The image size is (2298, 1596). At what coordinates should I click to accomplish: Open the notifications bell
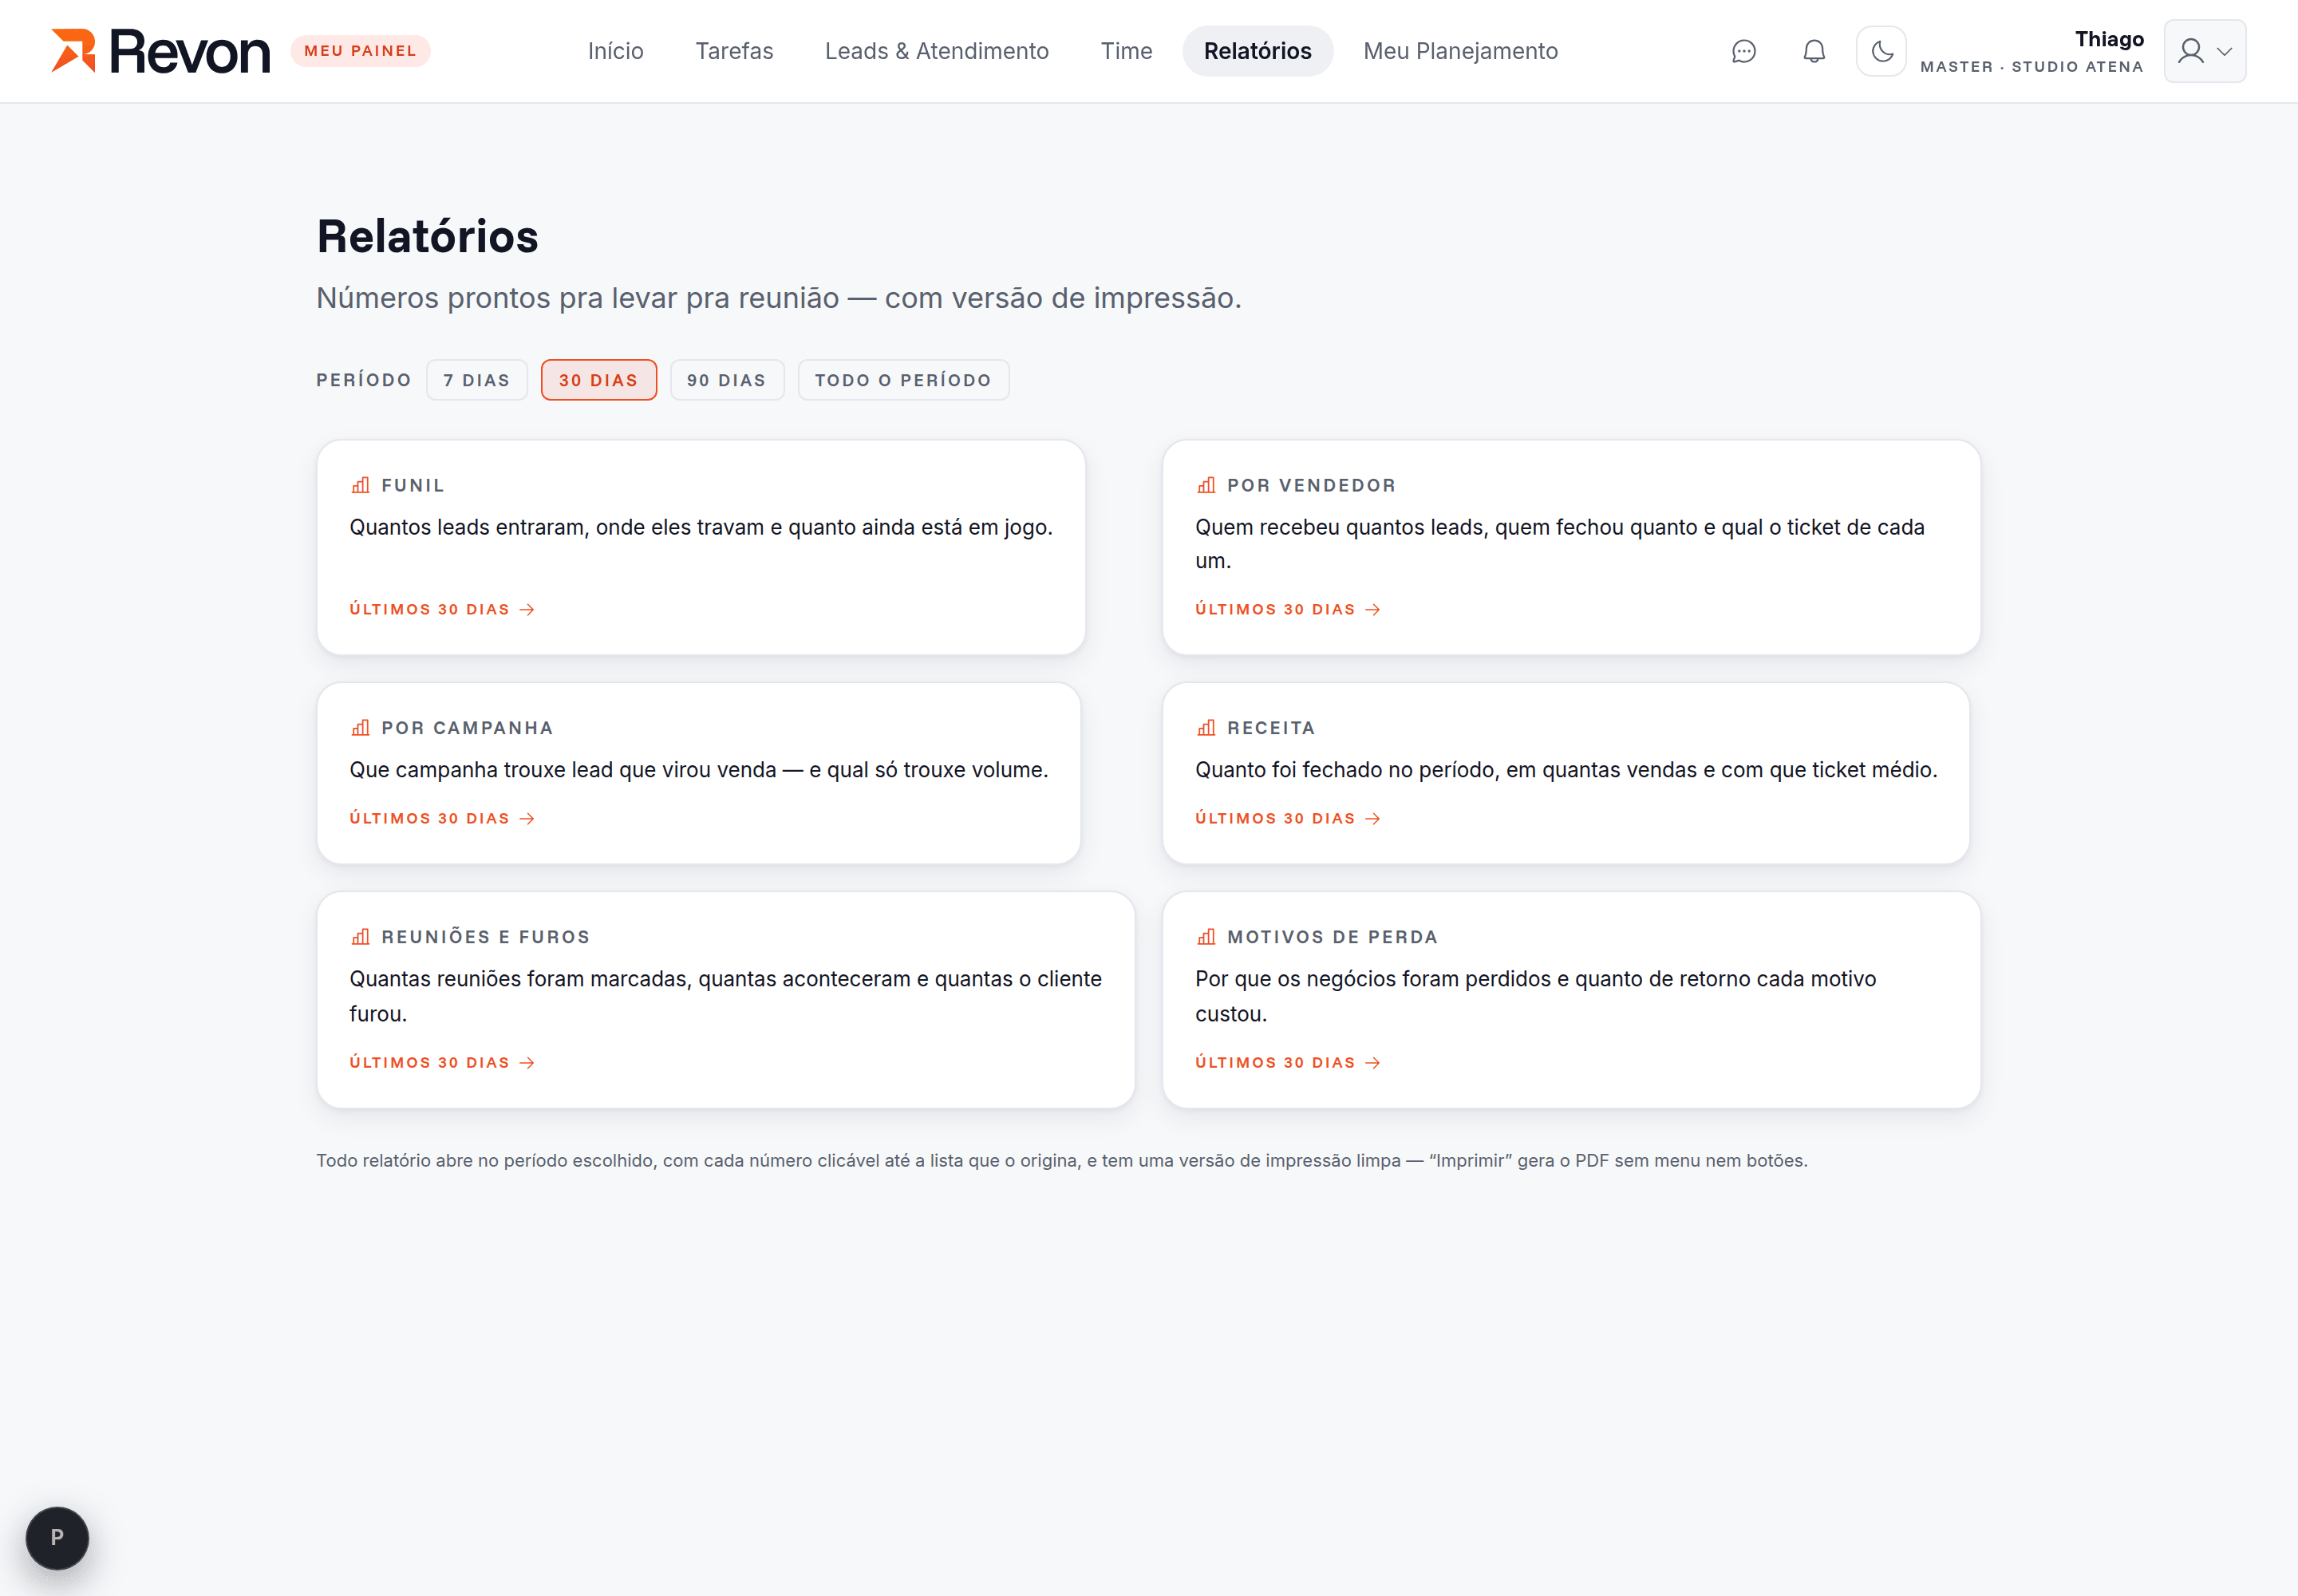pyautogui.click(x=1814, y=51)
